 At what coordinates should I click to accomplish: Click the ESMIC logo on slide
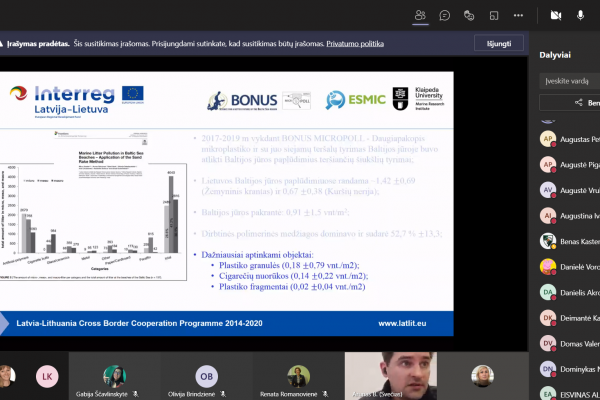coord(355,100)
